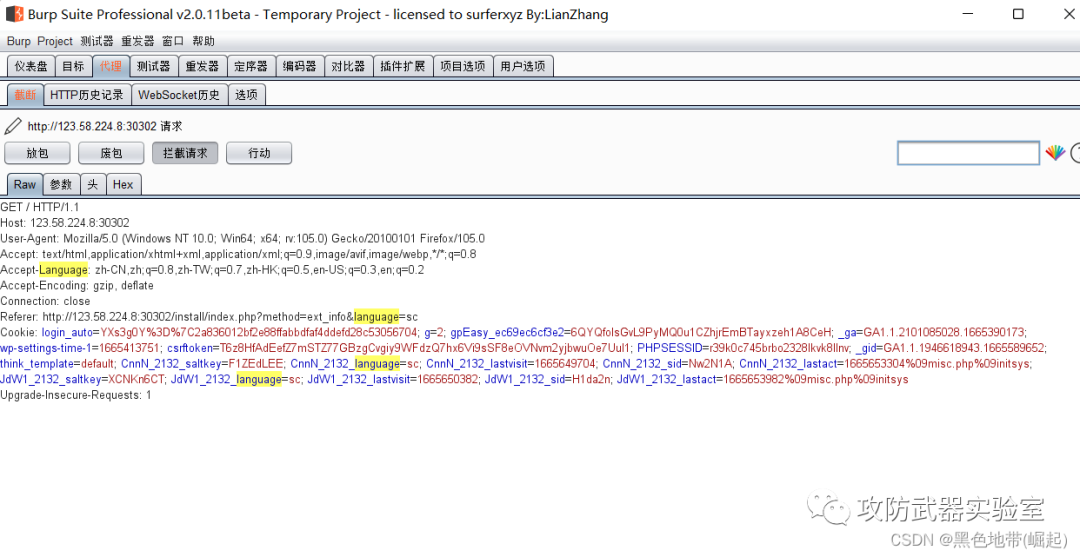Open the 选项 sub-tab
The width and height of the screenshot is (1080, 557).
247,95
